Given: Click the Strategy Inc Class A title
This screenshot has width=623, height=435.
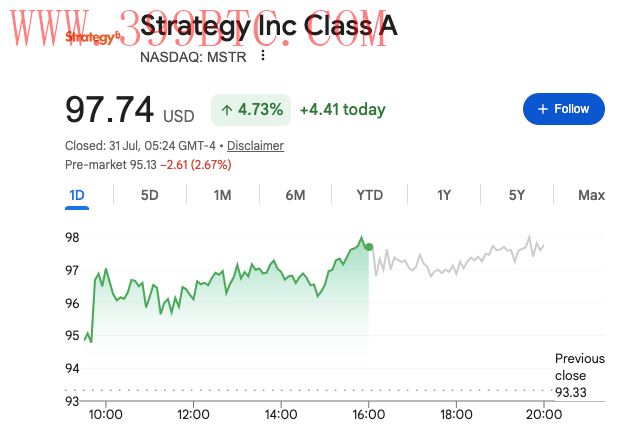Looking at the screenshot, I should (269, 25).
